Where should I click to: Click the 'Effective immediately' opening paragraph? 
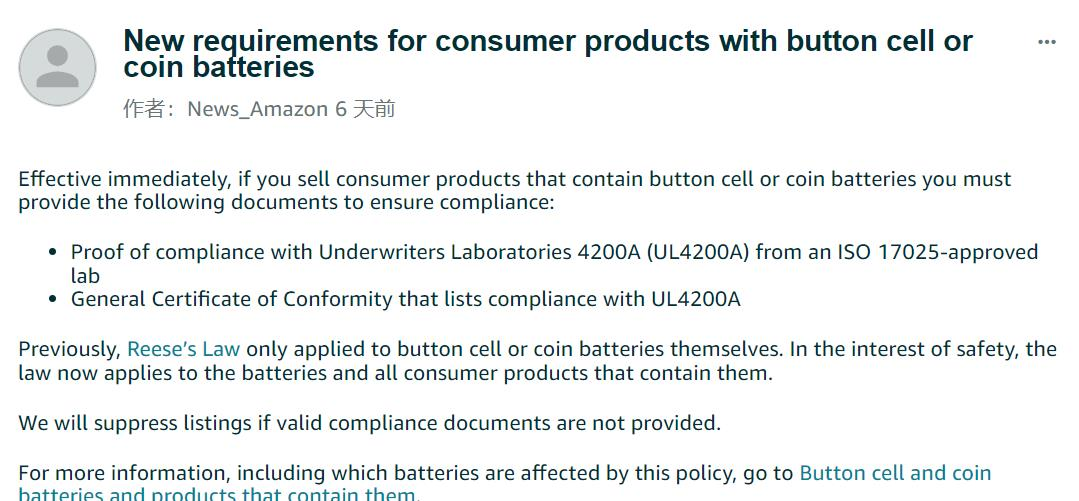click(515, 191)
